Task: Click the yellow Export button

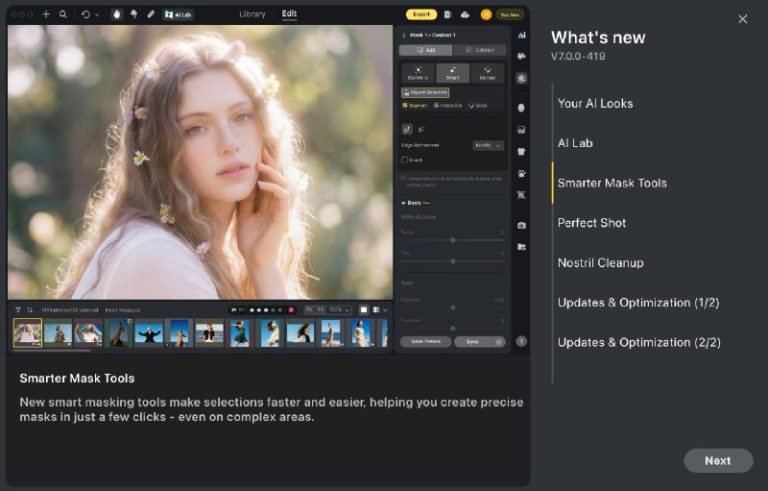Action: 421,14
